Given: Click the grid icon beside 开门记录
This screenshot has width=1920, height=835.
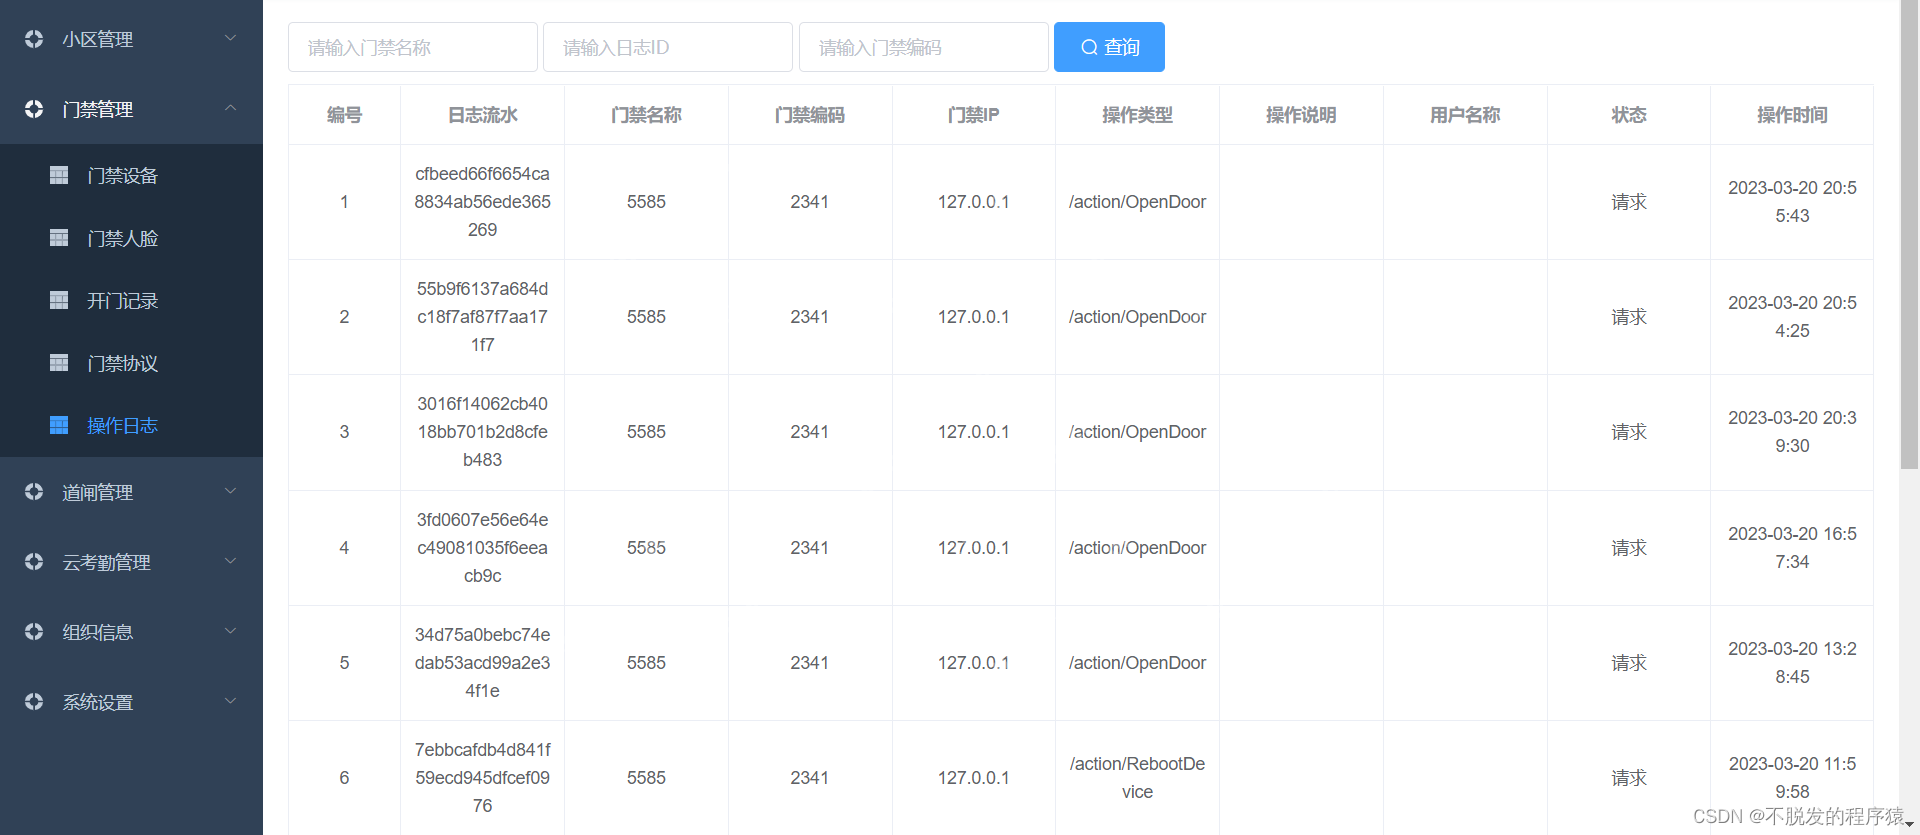Looking at the screenshot, I should (x=59, y=301).
